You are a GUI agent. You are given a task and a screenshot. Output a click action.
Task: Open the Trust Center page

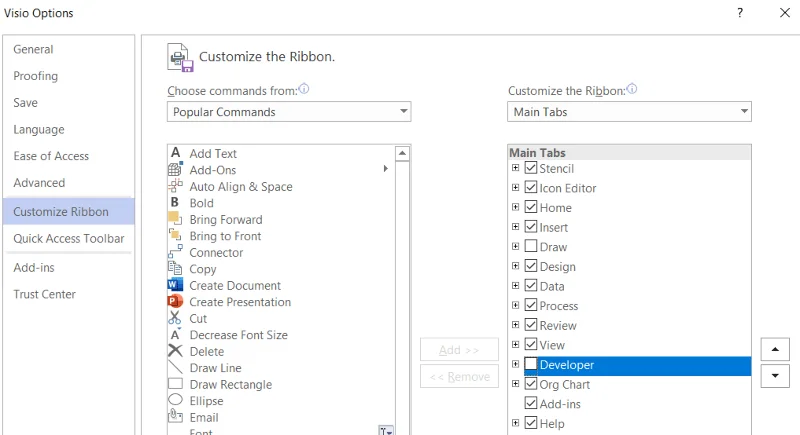[x=44, y=294]
